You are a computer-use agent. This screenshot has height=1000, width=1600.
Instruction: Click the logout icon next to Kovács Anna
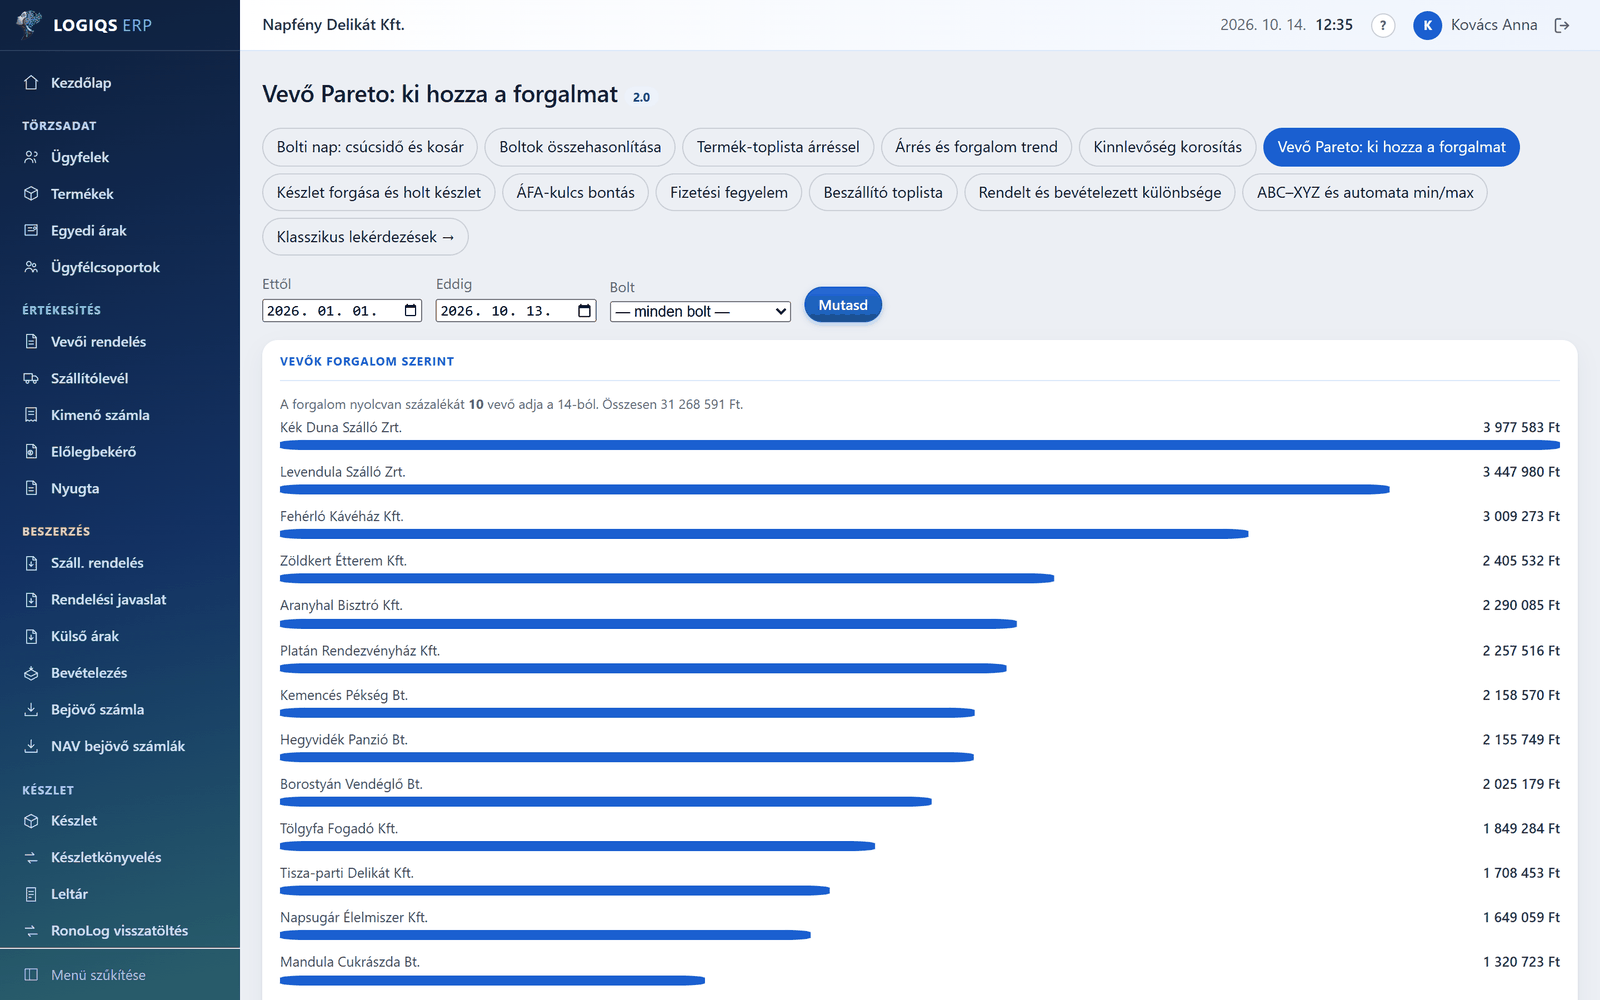[1562, 26]
